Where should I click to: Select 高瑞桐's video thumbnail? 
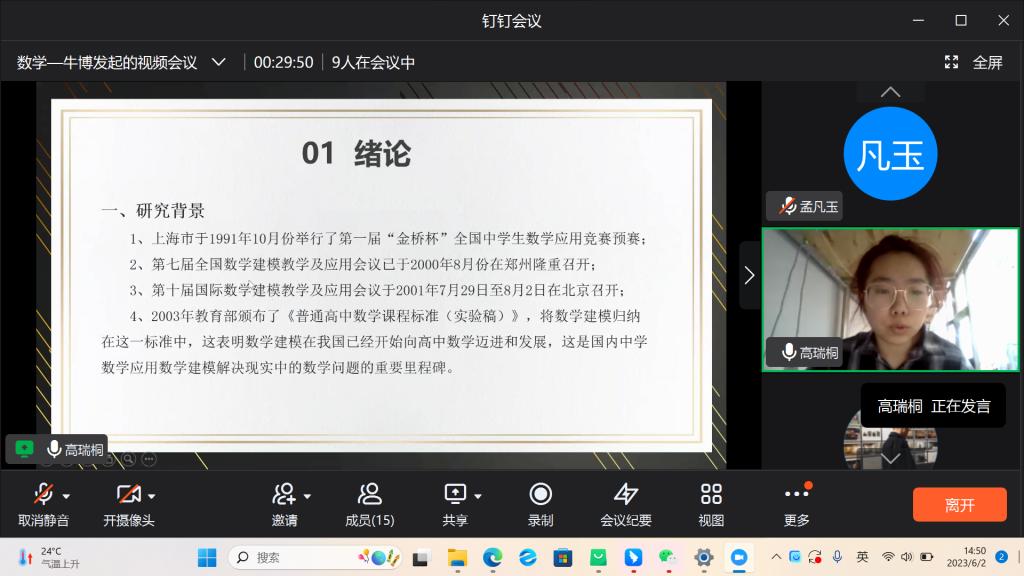tap(890, 299)
